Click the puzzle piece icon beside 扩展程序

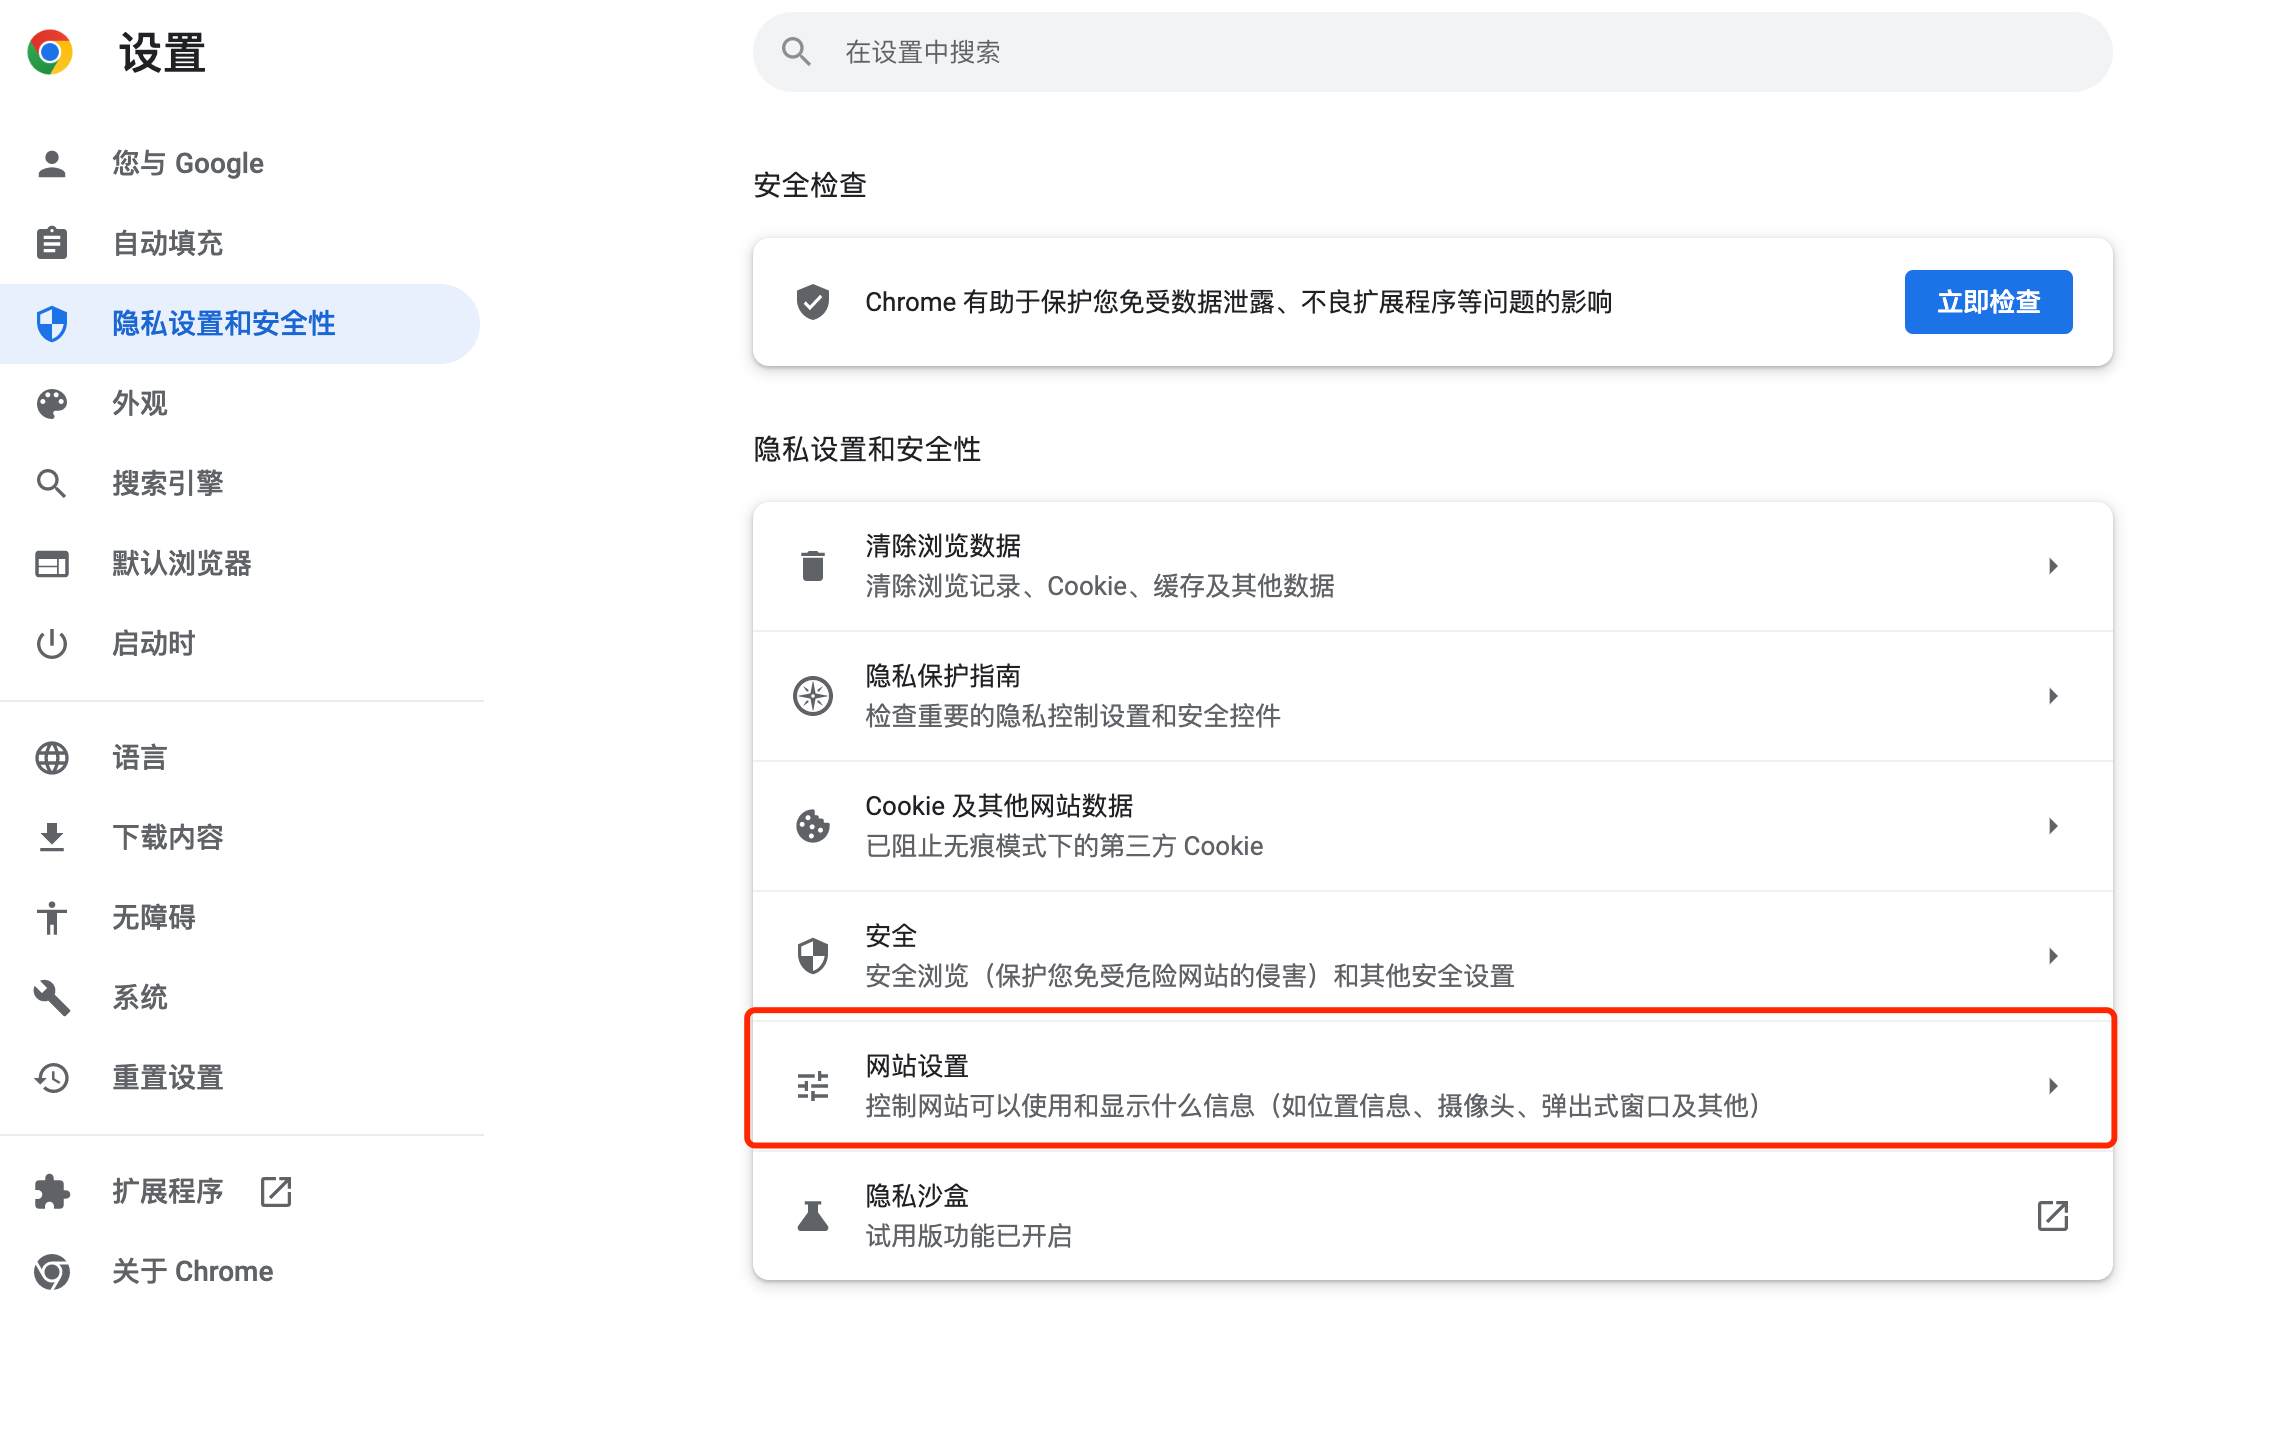(x=51, y=1191)
